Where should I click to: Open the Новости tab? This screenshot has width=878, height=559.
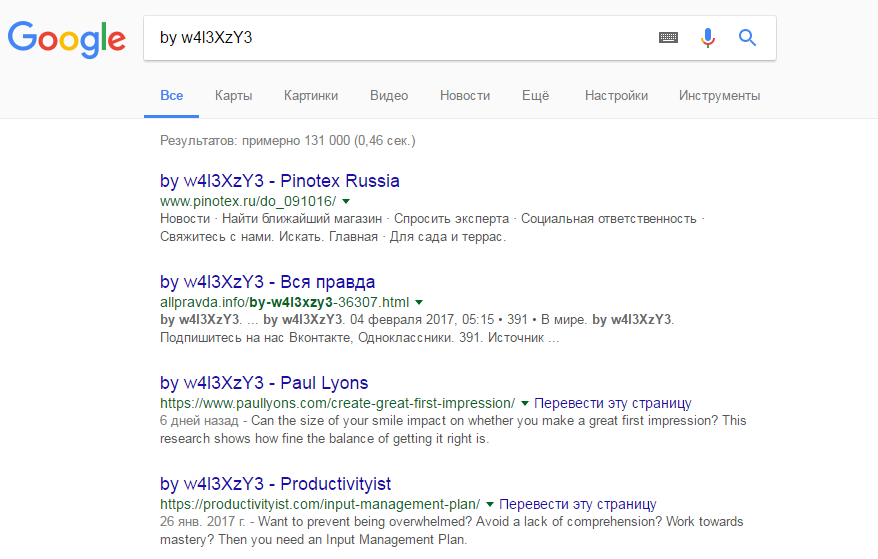(x=465, y=96)
